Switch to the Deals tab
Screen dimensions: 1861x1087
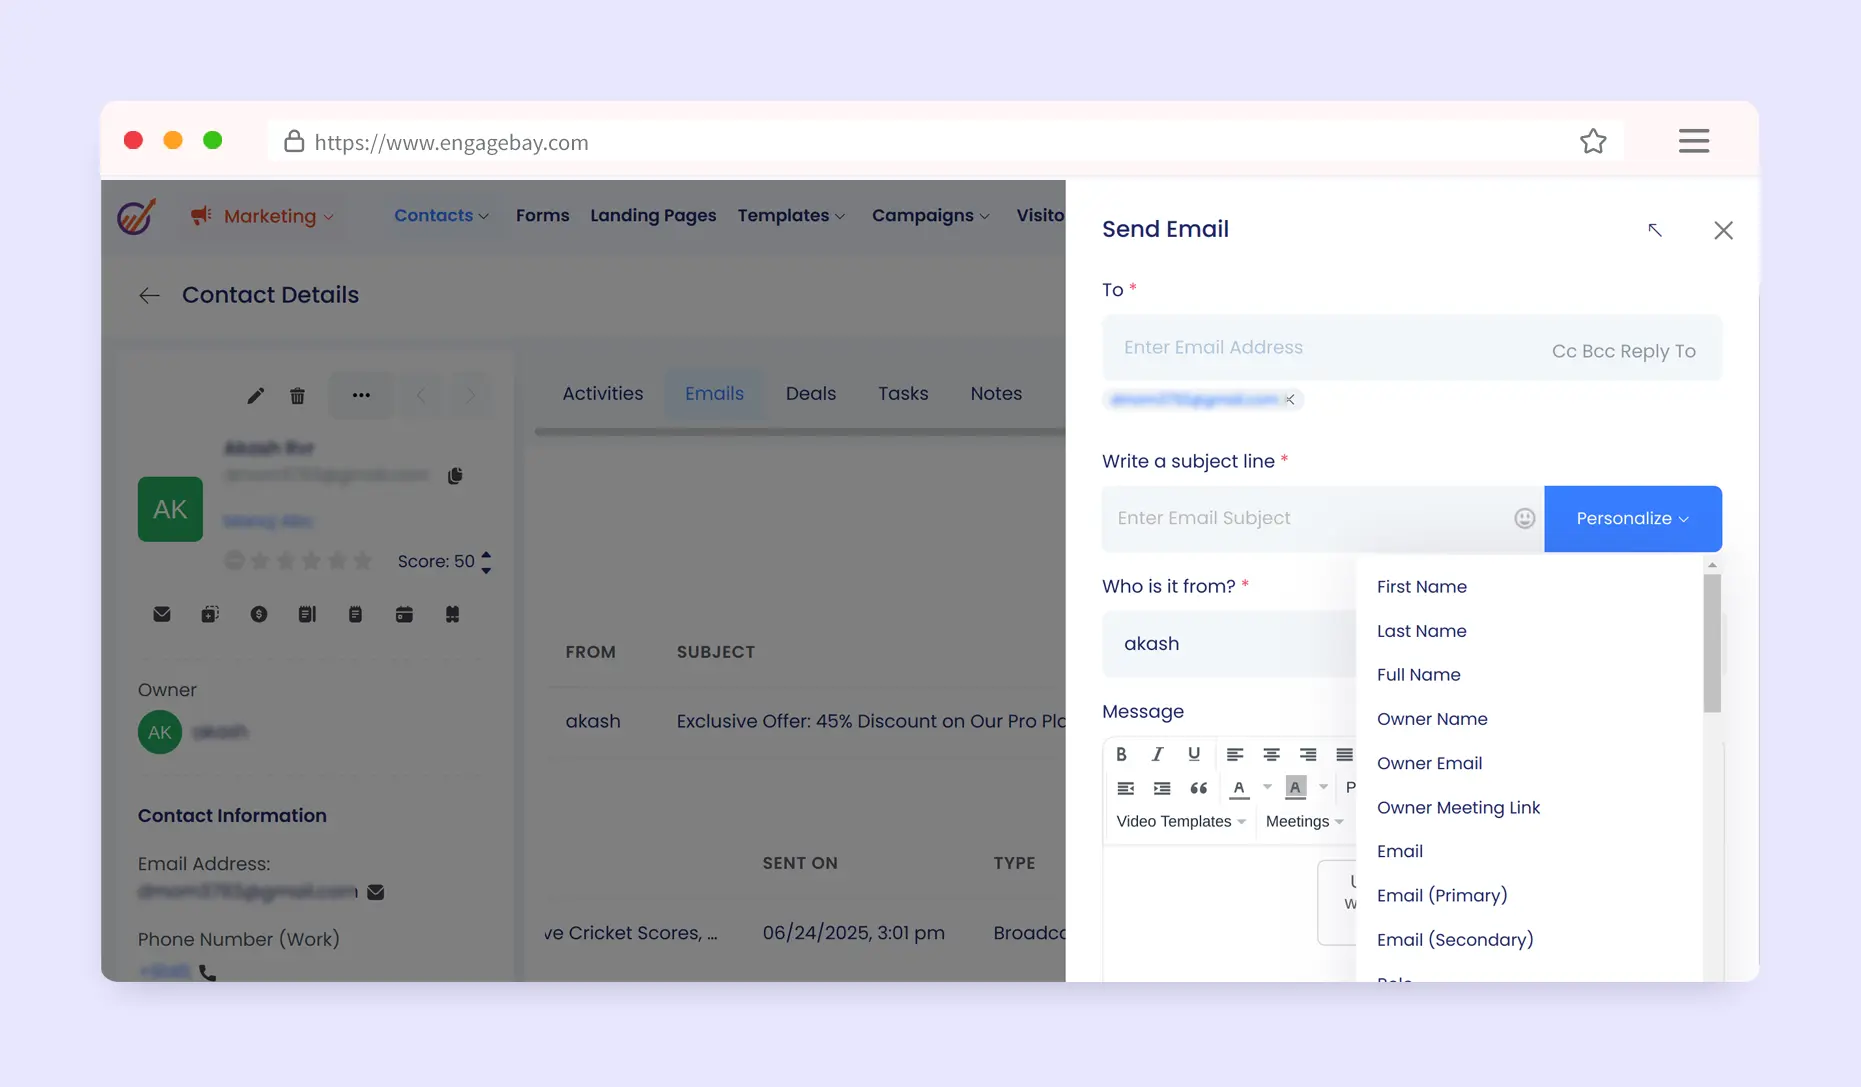(810, 393)
